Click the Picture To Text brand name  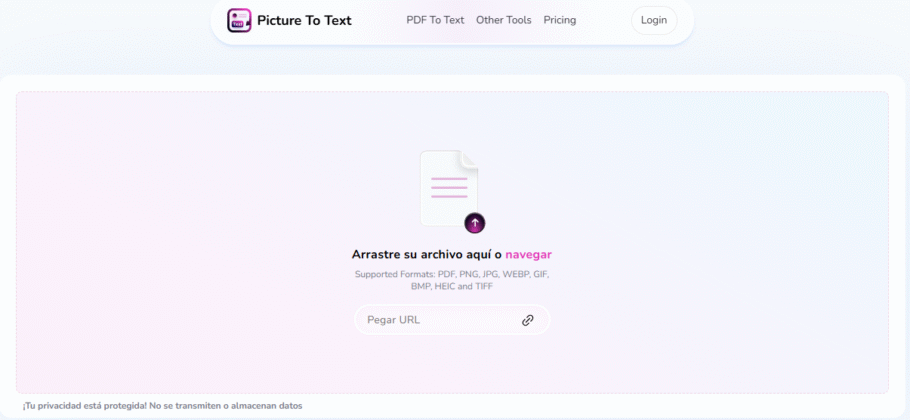(x=304, y=20)
